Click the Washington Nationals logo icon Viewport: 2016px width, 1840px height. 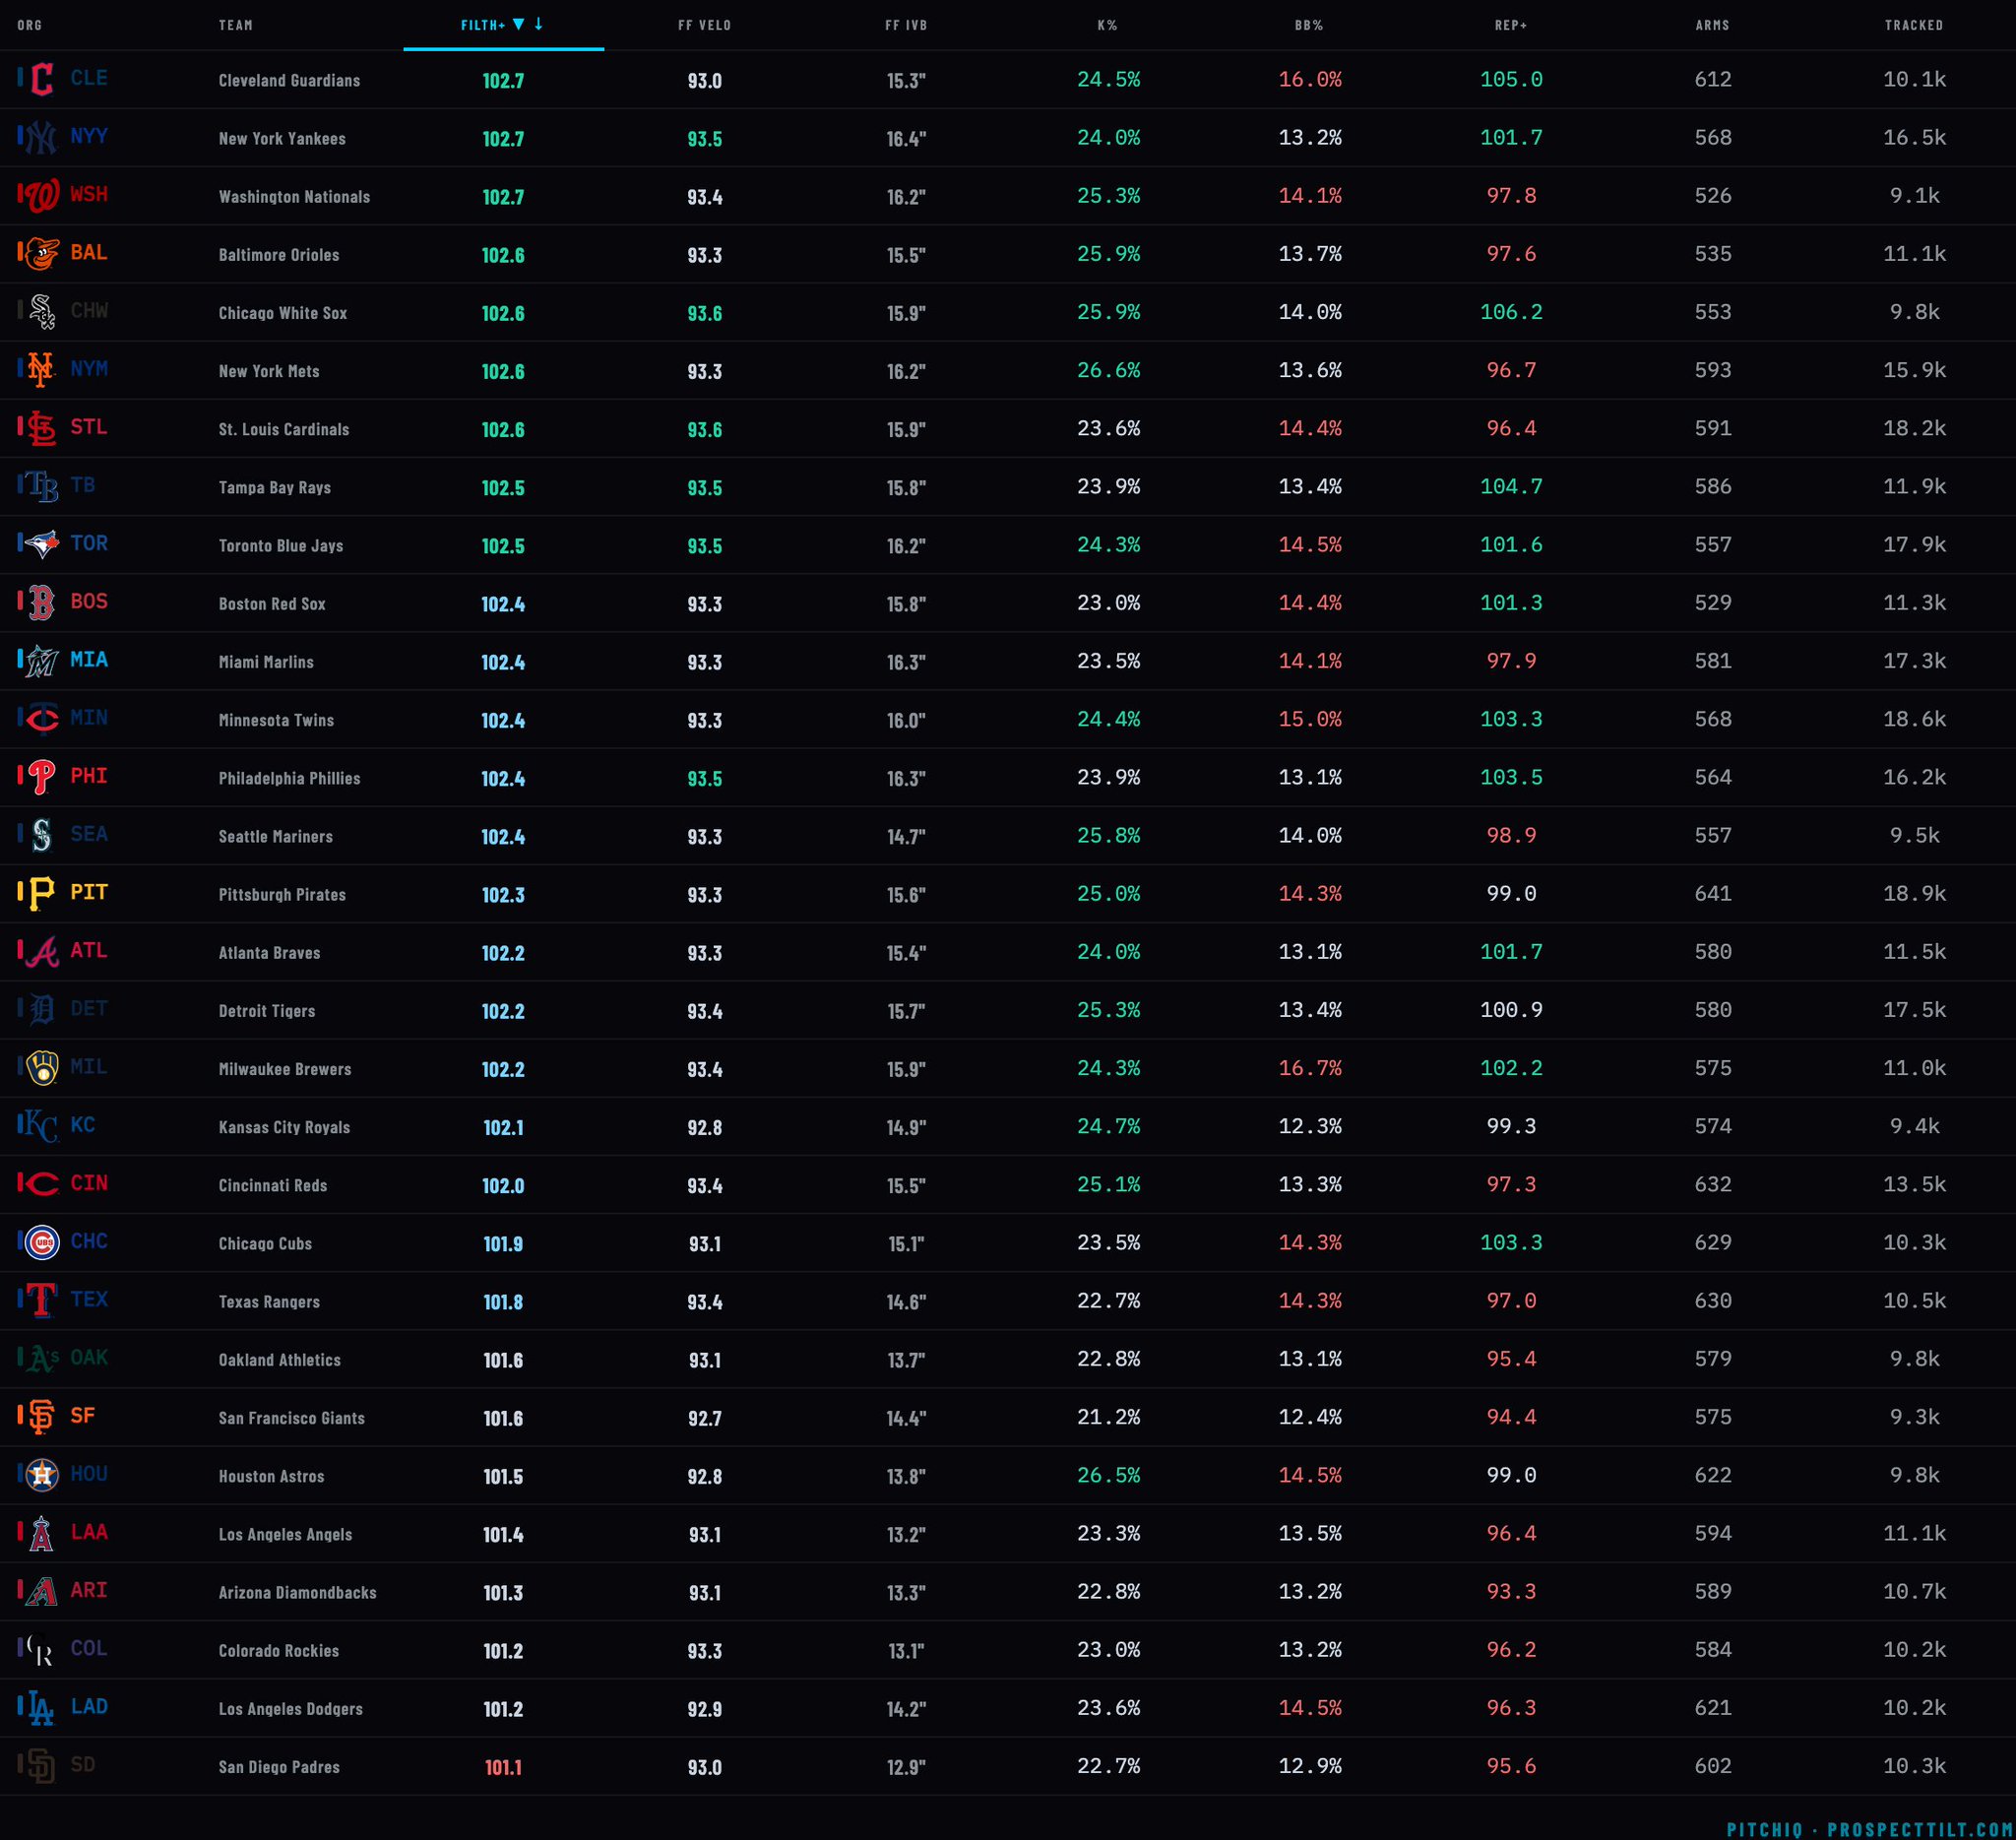click(41, 195)
